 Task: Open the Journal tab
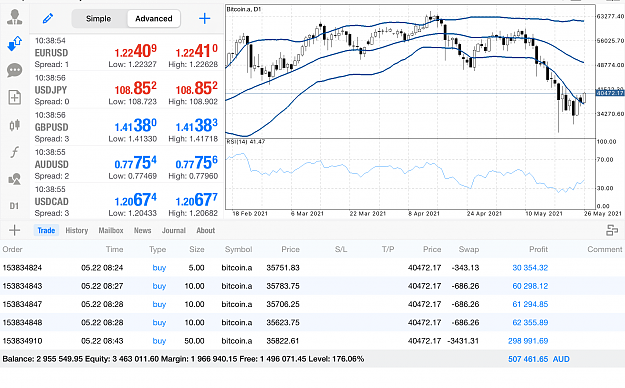click(174, 230)
